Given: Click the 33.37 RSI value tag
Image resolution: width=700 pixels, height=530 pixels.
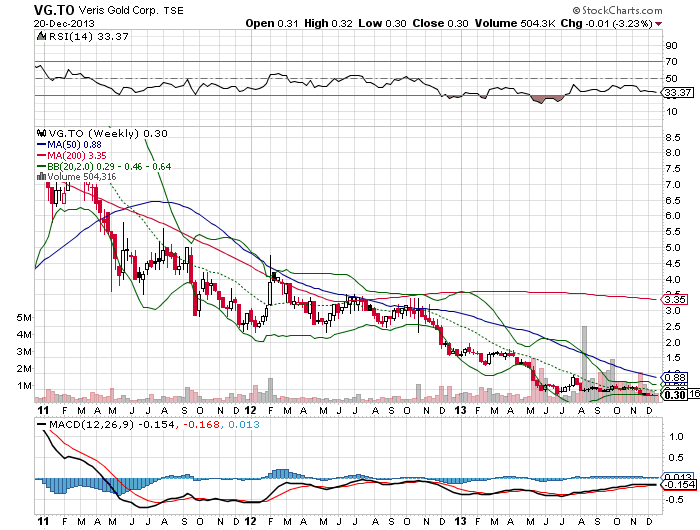Looking at the screenshot, I should [x=678, y=93].
